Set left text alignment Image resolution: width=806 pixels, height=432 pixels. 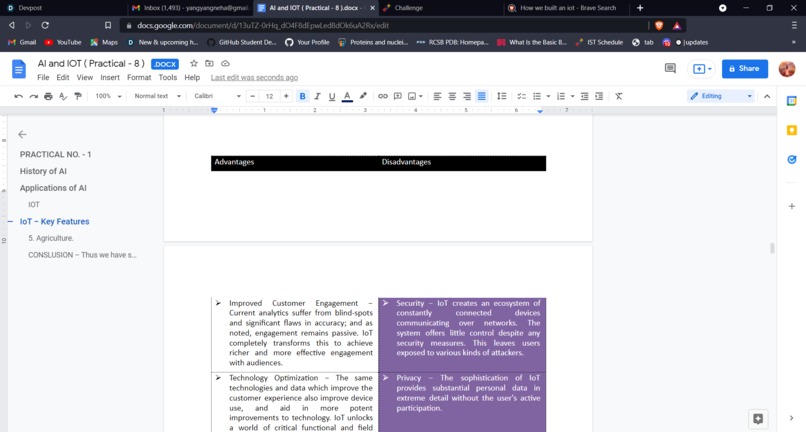coord(437,96)
